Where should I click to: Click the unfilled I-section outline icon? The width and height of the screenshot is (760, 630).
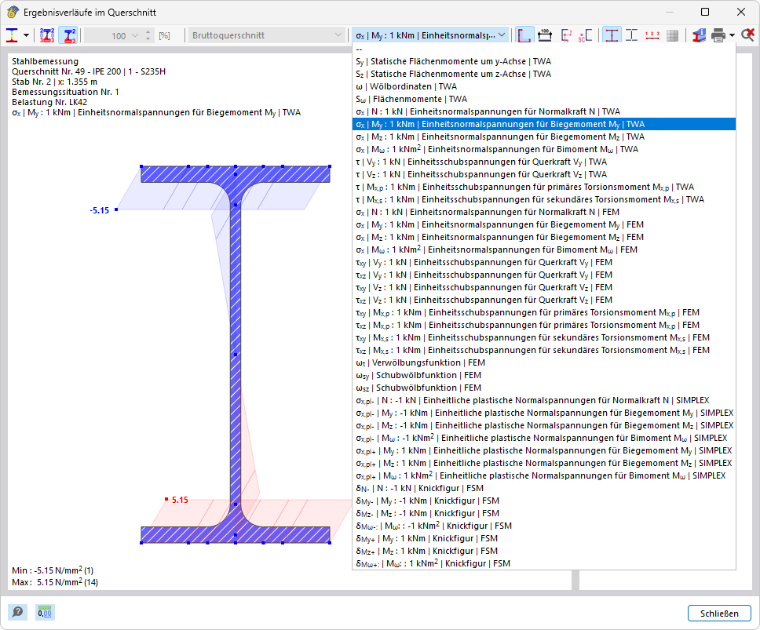(x=632, y=35)
